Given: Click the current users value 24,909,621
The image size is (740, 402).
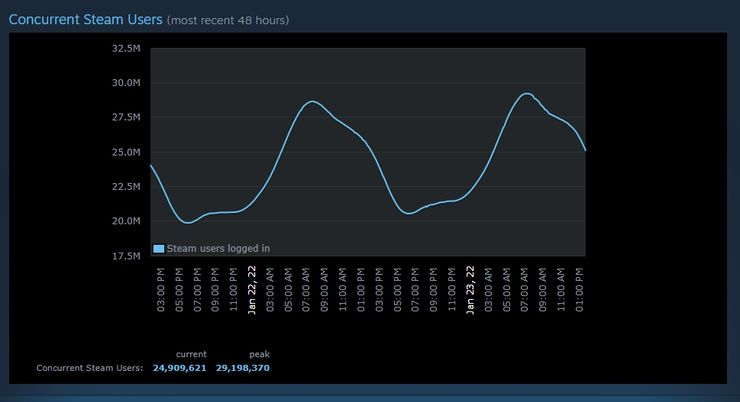Looking at the screenshot, I should [179, 368].
